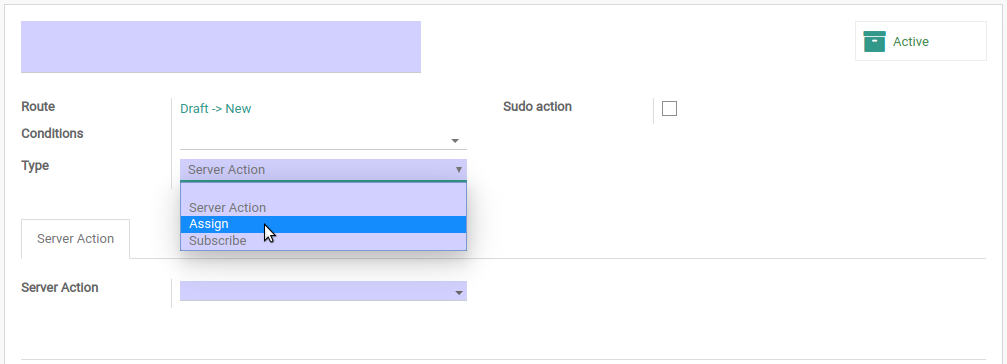This screenshot has height=364, width=1007.
Task: Enable the Sudo action checkbox
Action: coord(669,108)
